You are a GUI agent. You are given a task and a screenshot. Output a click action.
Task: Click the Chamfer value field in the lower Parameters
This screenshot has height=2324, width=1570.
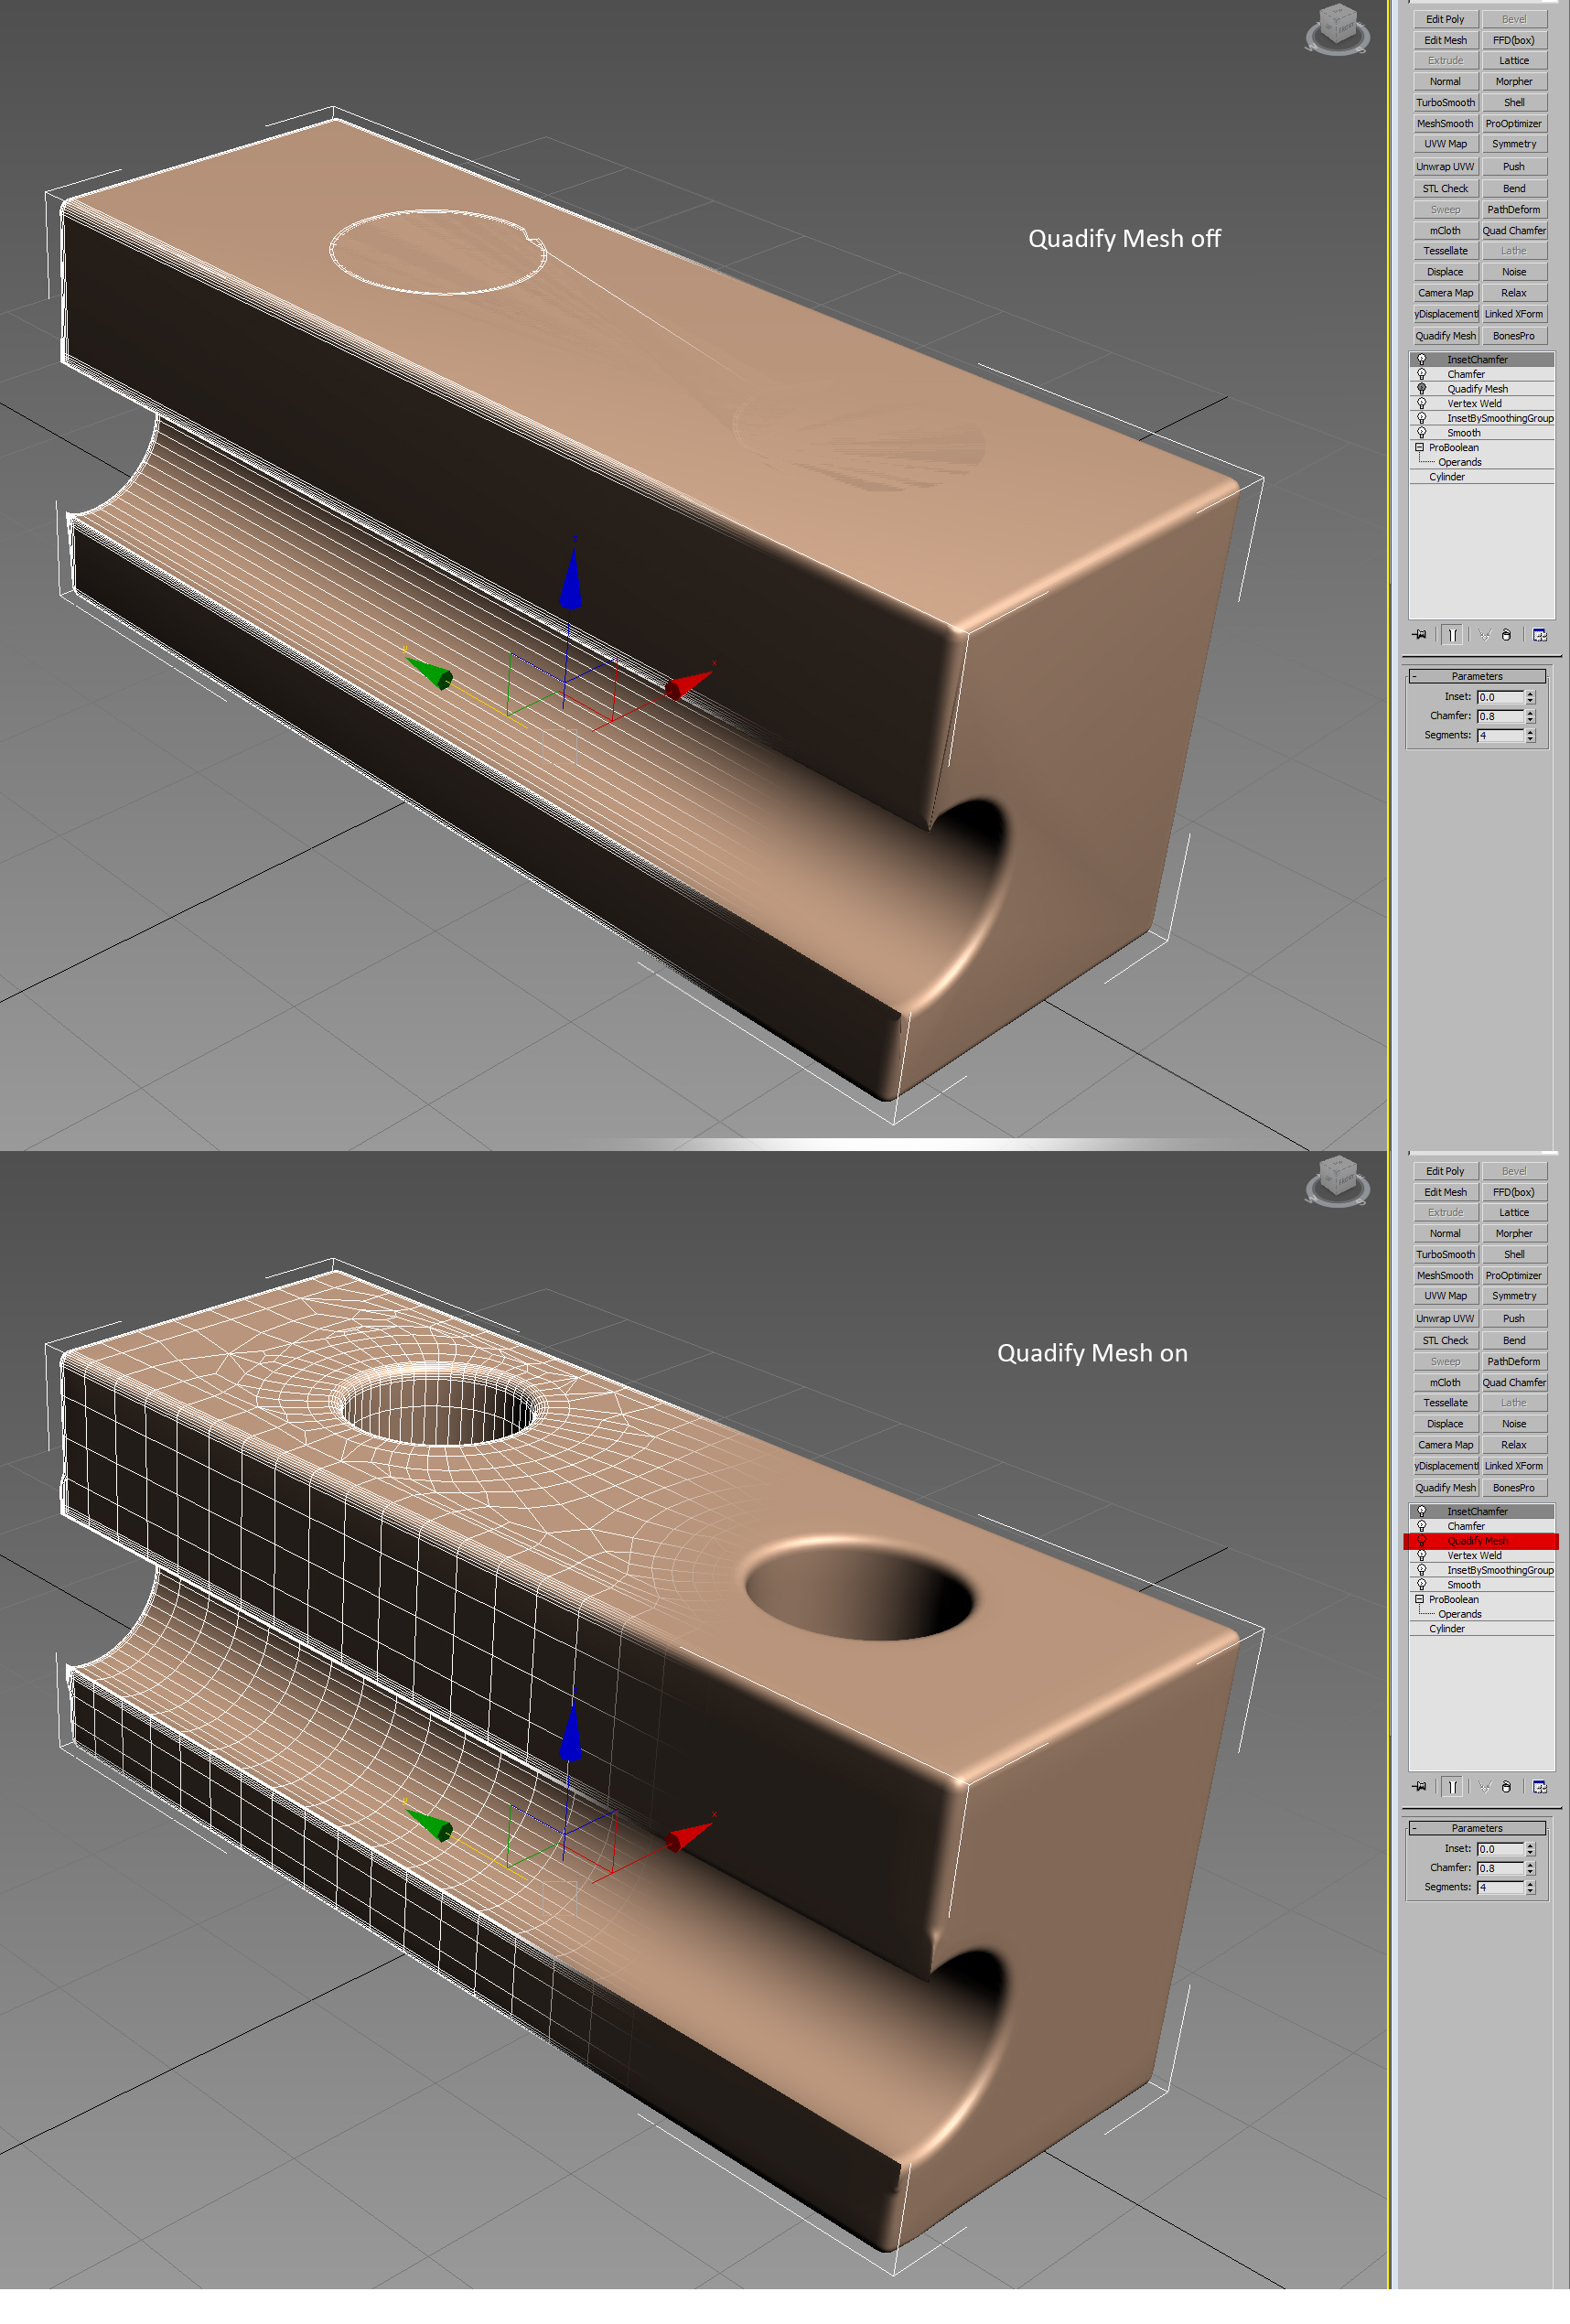pyautogui.click(x=1499, y=1868)
